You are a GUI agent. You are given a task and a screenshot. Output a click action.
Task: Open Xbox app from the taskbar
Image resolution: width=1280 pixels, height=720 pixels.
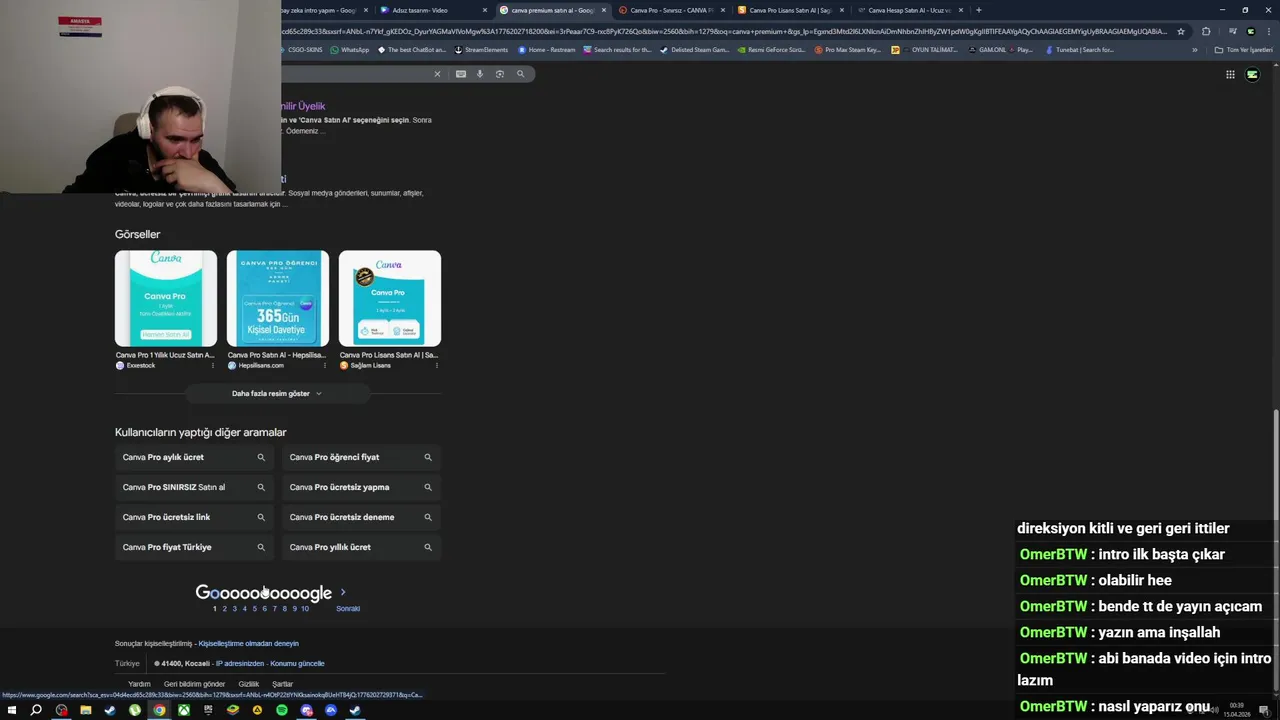[184, 710]
